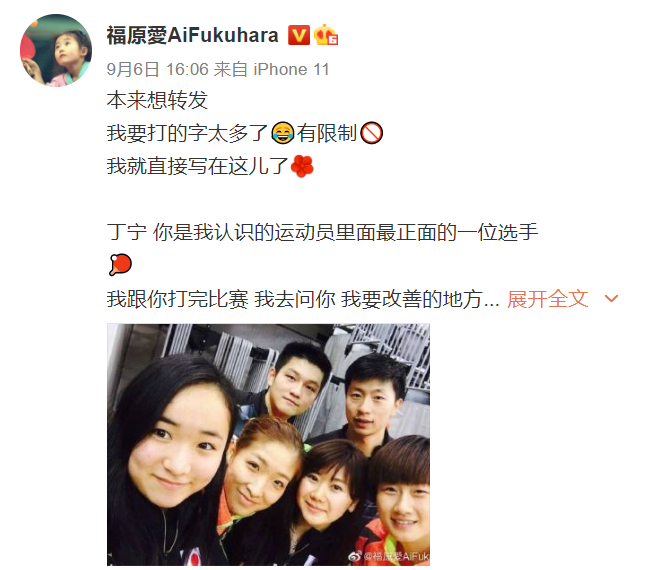This screenshot has width=666, height=570.
Task: Click the red flower emoji
Action: coord(302,166)
